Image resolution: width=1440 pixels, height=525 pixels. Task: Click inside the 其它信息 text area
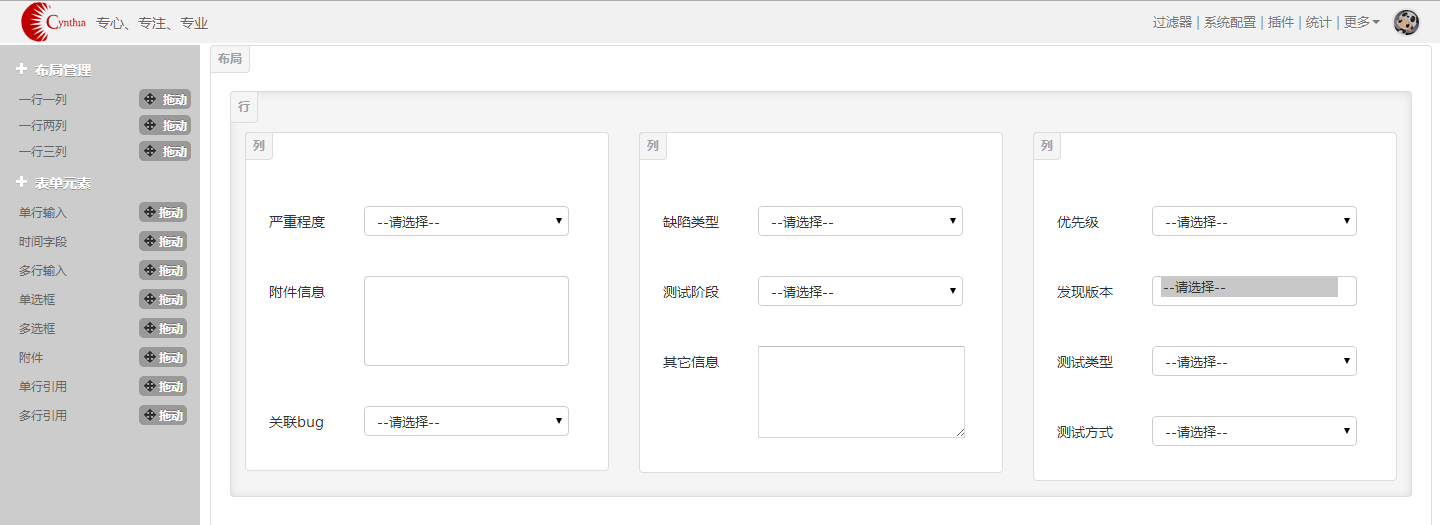tap(861, 391)
